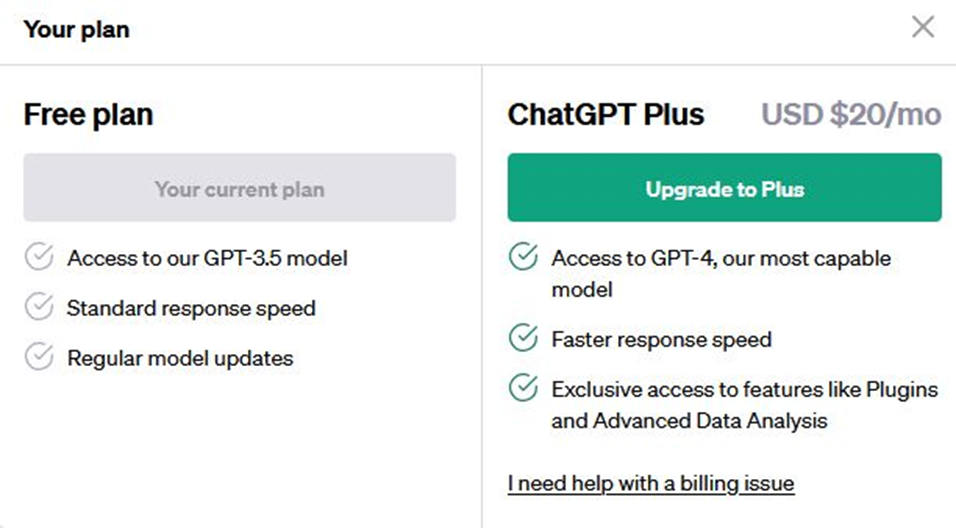
Task: Select the Regular model updates text
Action: pyautogui.click(x=180, y=358)
